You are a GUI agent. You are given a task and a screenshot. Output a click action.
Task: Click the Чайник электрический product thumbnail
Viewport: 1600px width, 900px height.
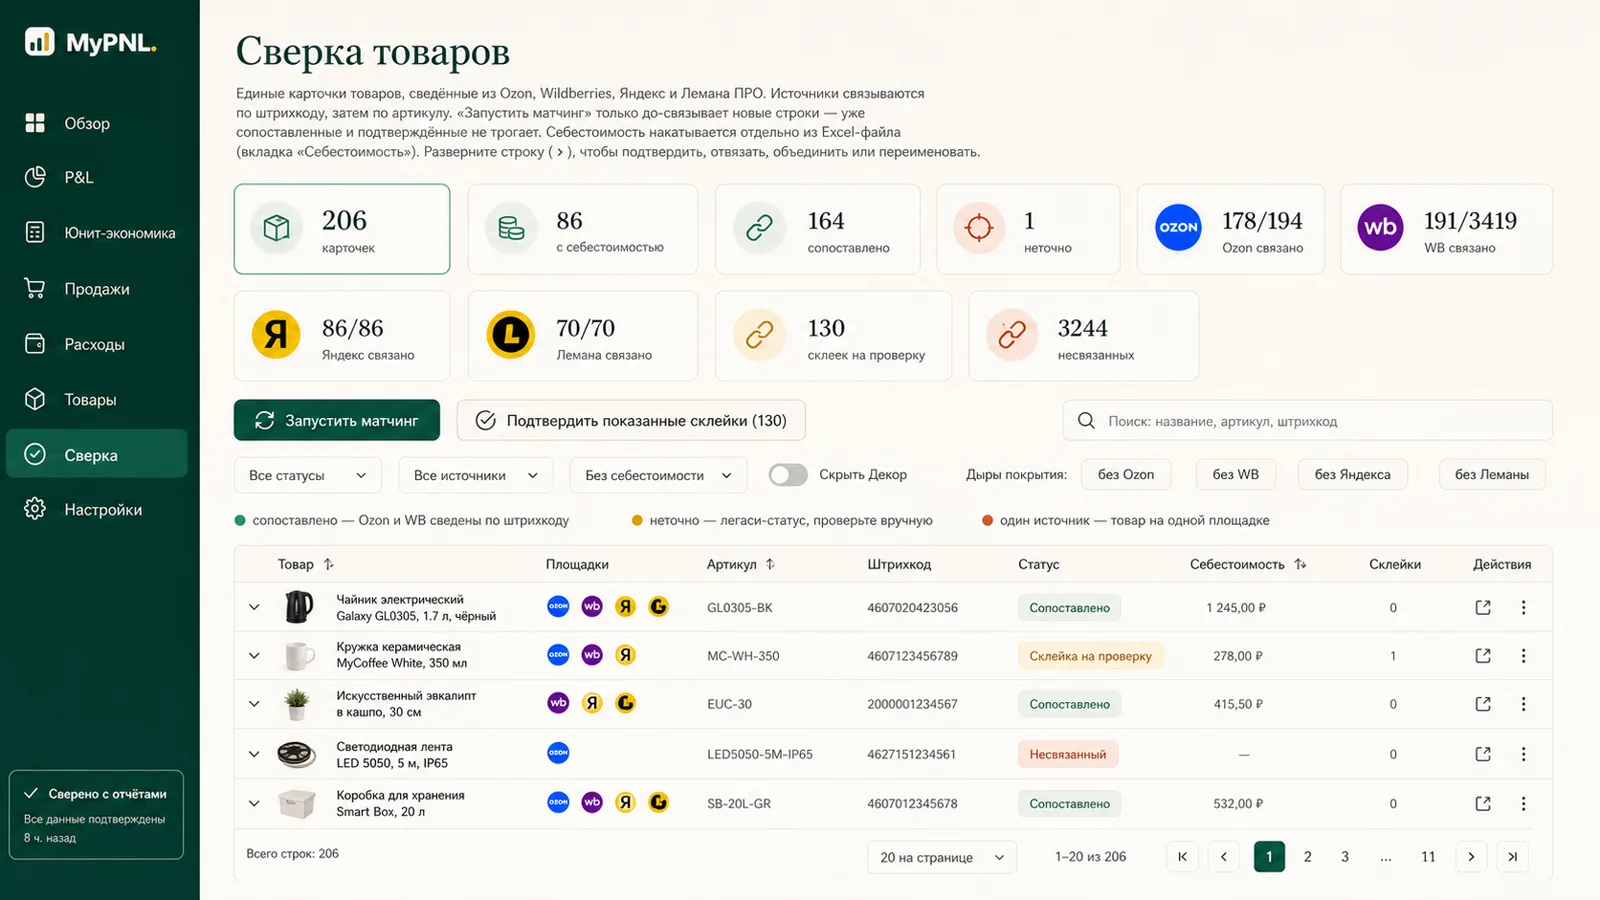pyautogui.click(x=298, y=607)
